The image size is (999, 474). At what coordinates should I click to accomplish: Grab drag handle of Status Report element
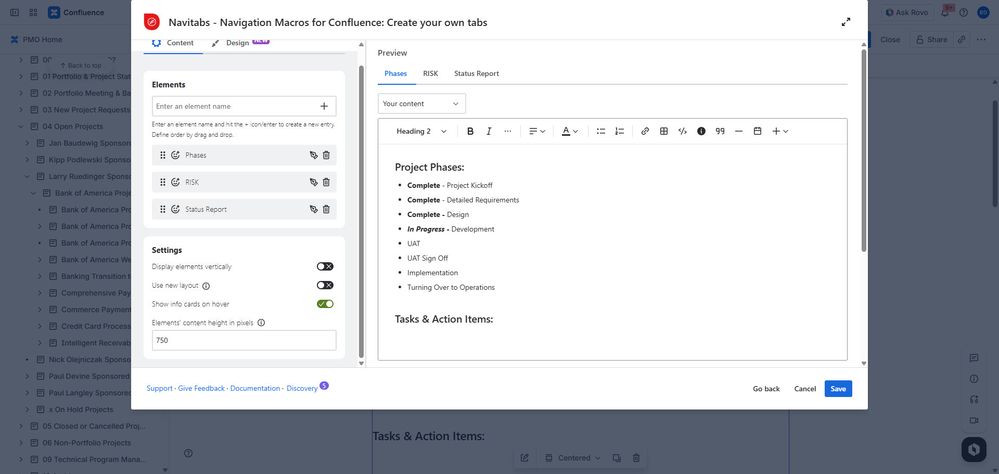click(x=162, y=209)
